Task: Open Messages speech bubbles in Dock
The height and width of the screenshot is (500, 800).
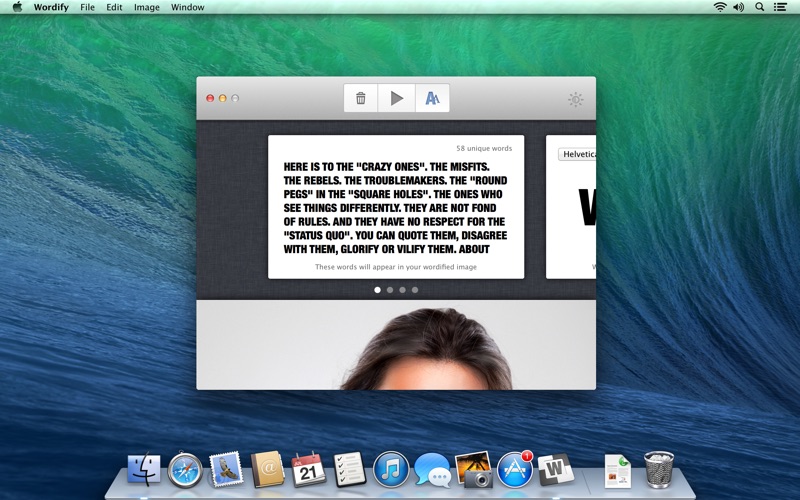Action: click(x=433, y=470)
